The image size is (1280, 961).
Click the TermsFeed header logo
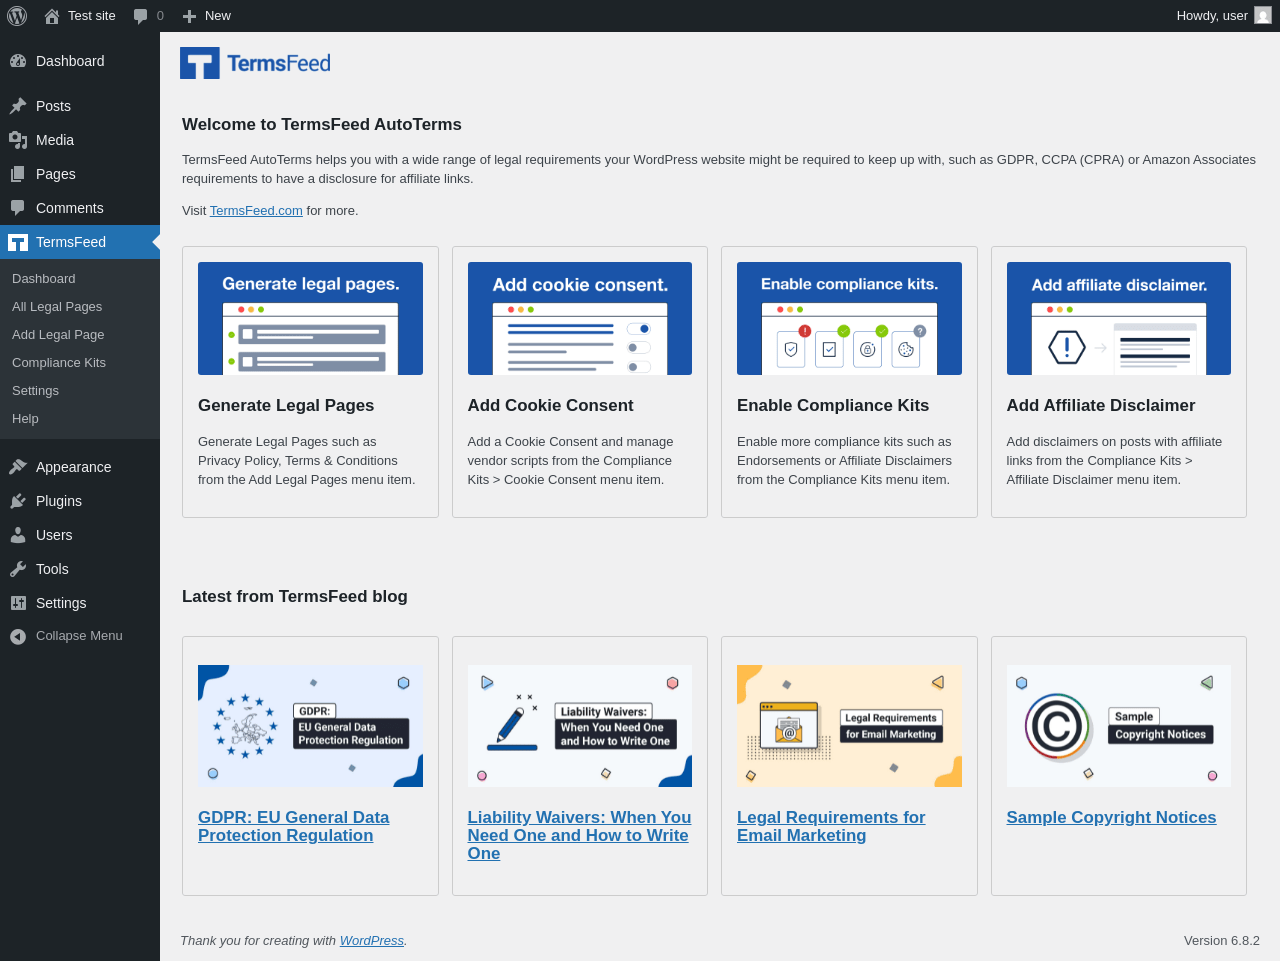(x=255, y=63)
